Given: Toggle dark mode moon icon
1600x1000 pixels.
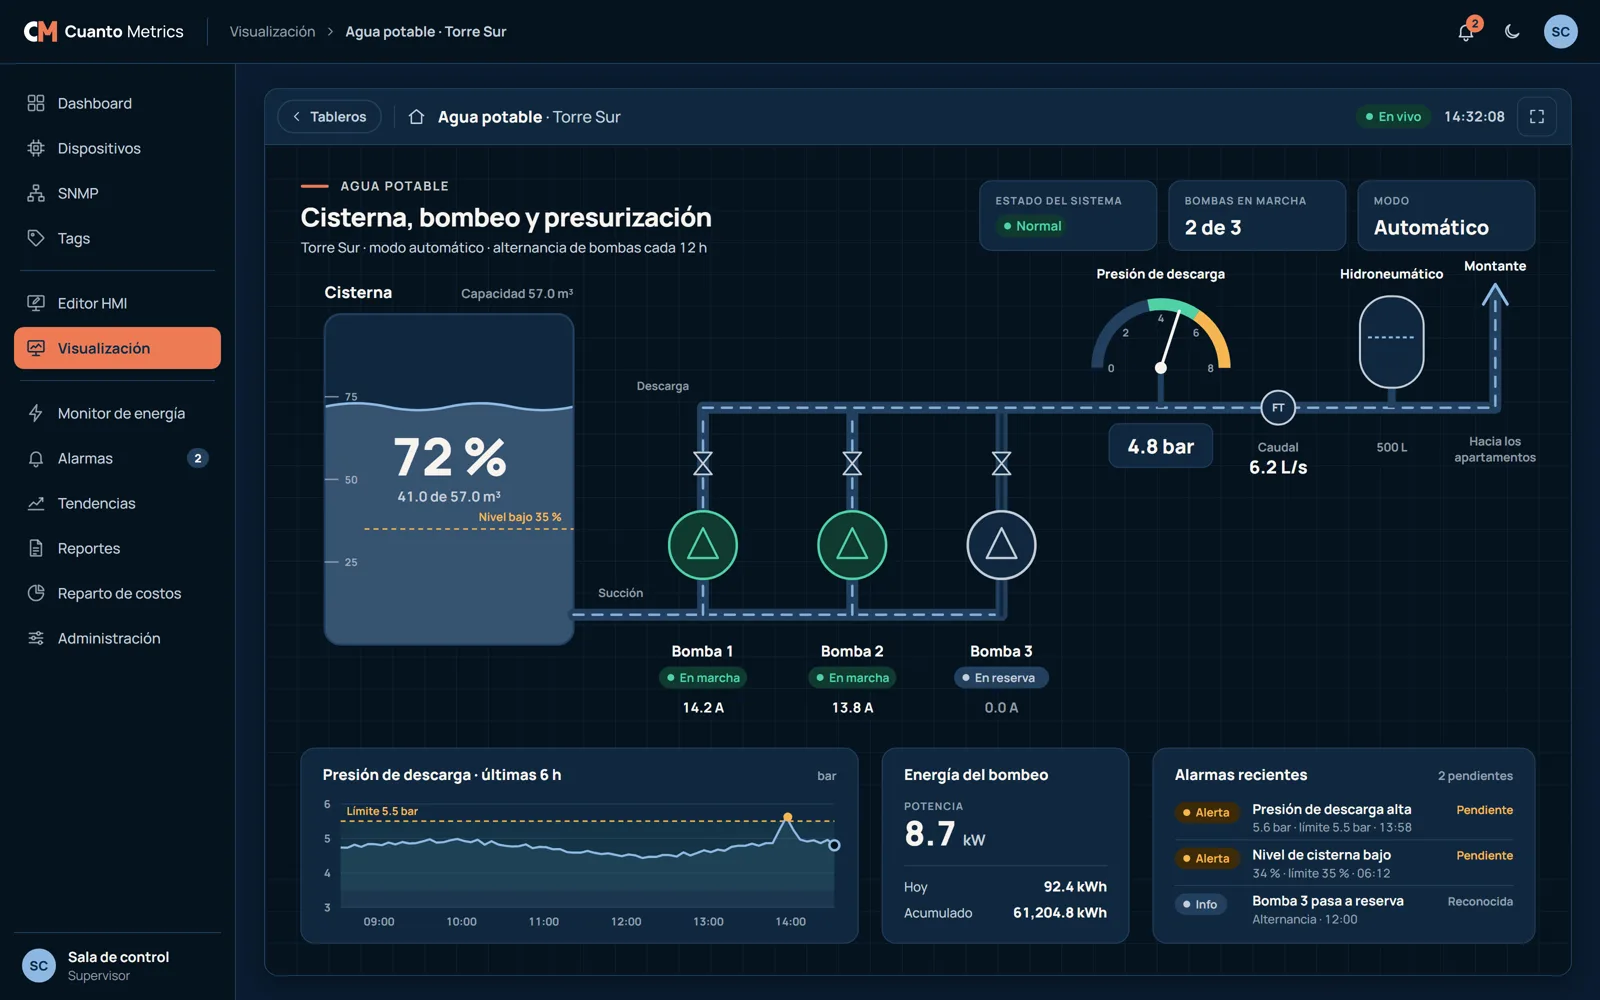Looking at the screenshot, I should (x=1512, y=31).
